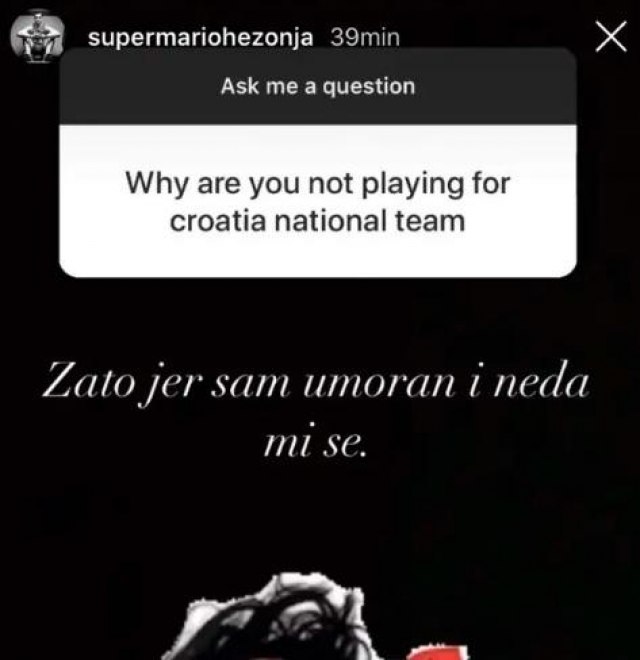Open the supermariohezonja profile avatar
Screen dimensions: 640x660
pyautogui.click(x=37, y=38)
